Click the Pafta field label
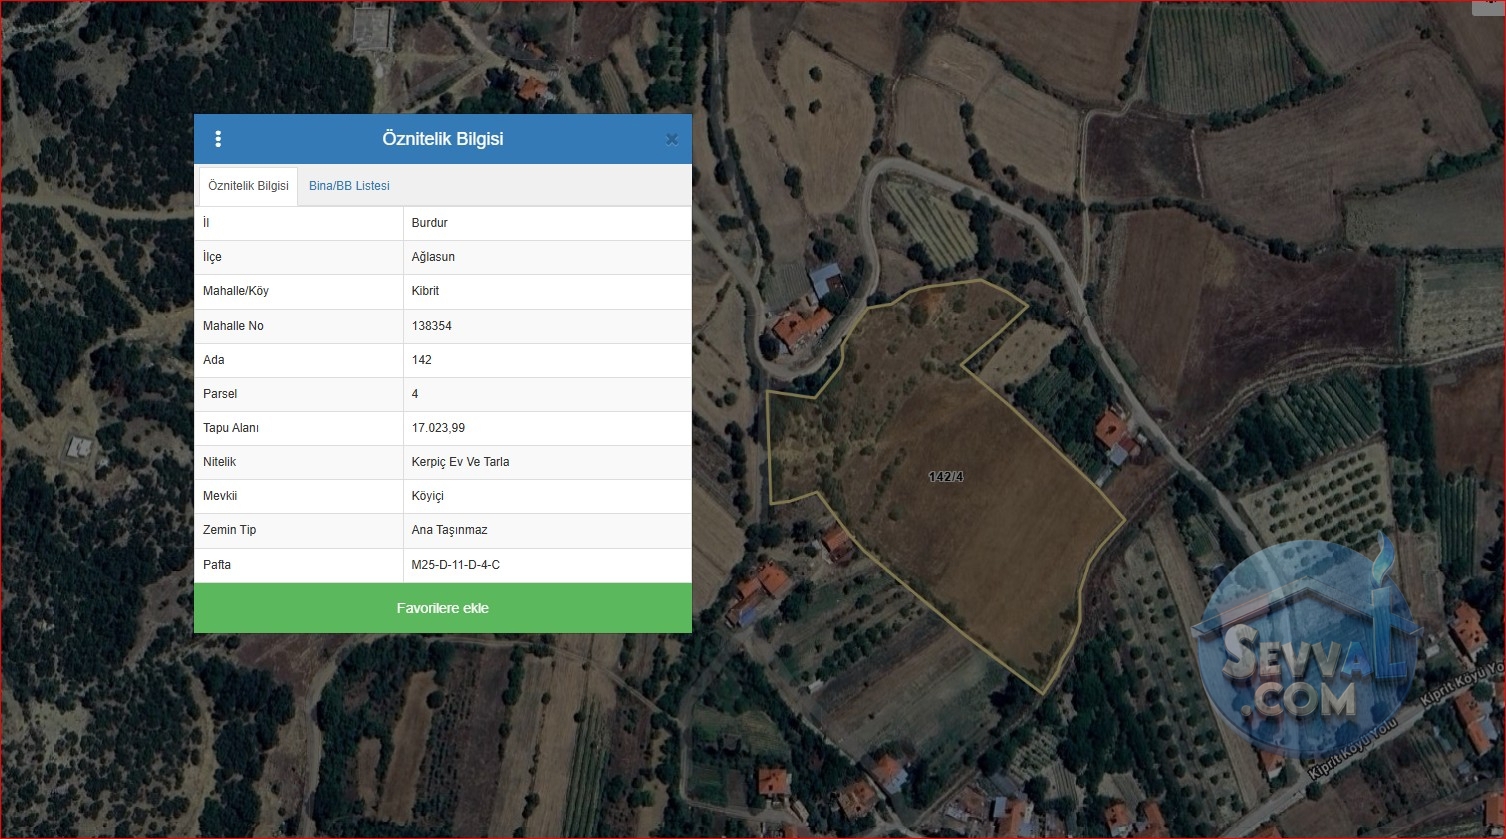This screenshot has height=839, width=1506. click(217, 565)
